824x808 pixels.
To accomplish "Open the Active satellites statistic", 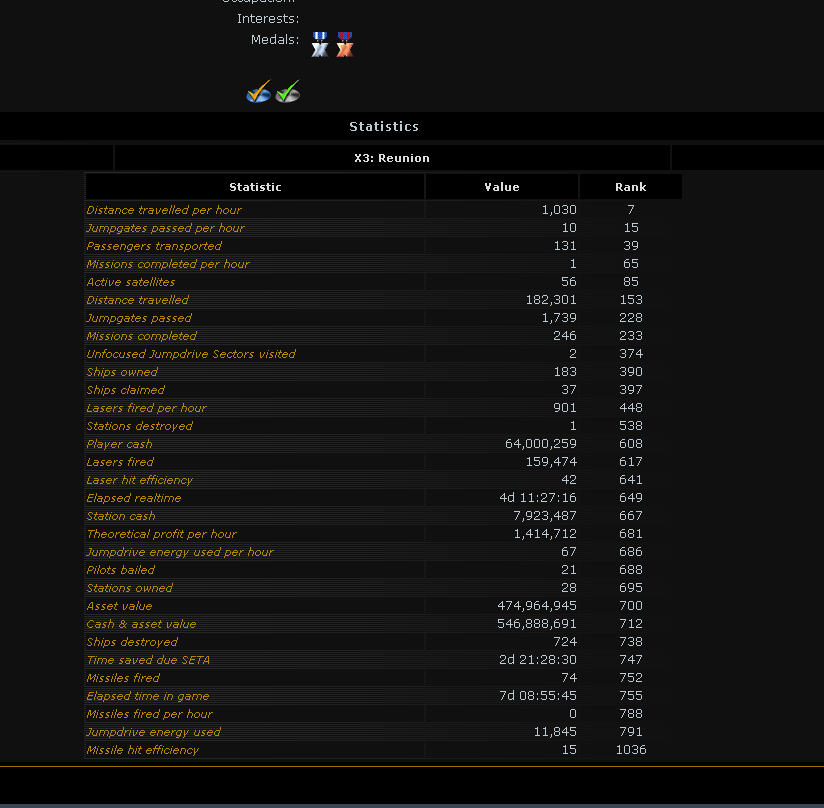I will click(131, 282).
